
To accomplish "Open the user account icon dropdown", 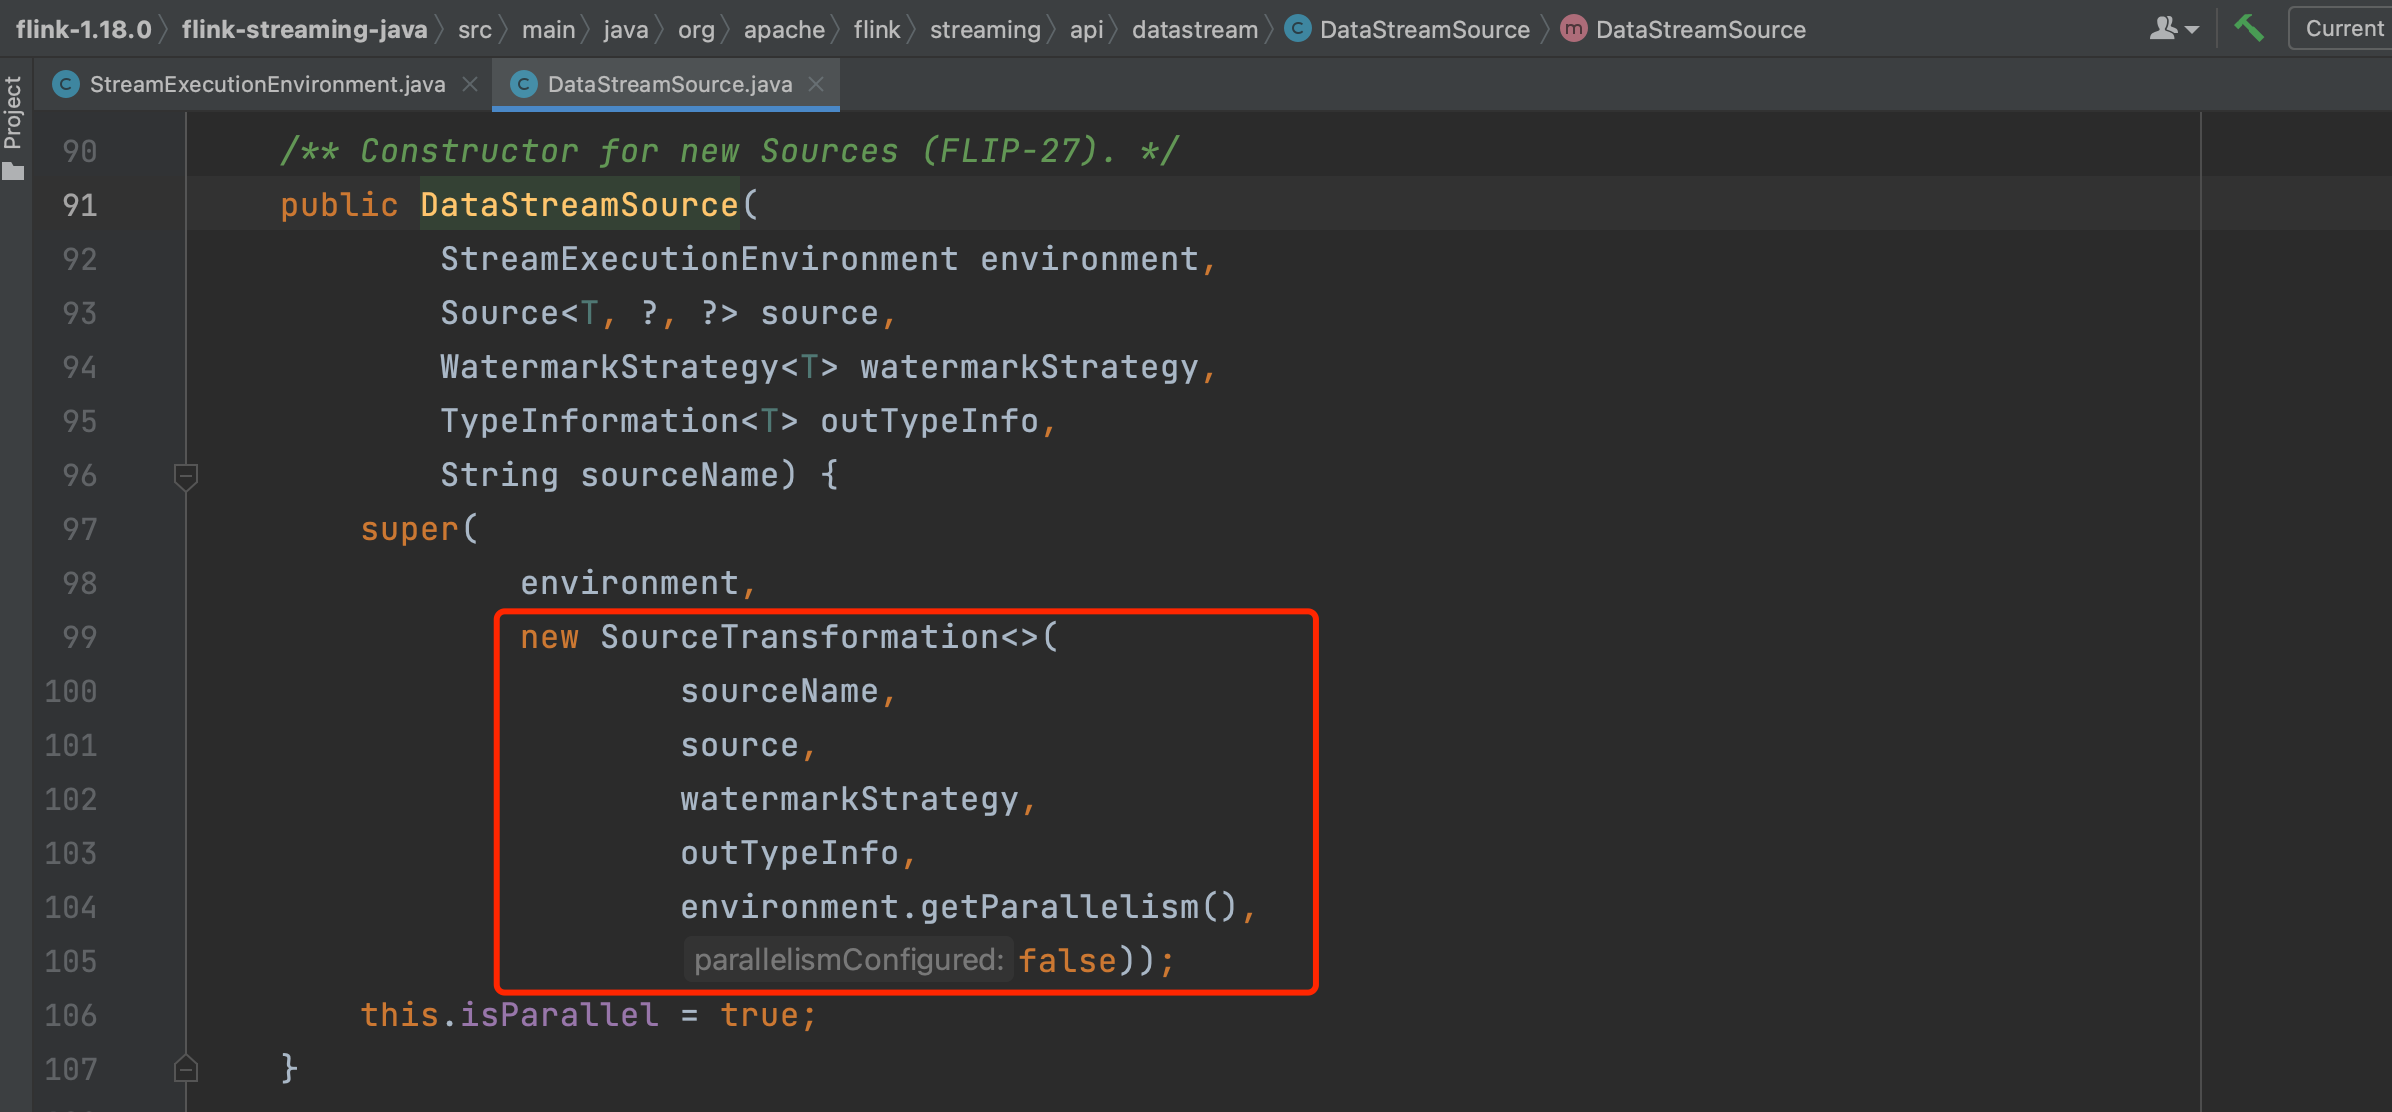I will coord(2172,28).
